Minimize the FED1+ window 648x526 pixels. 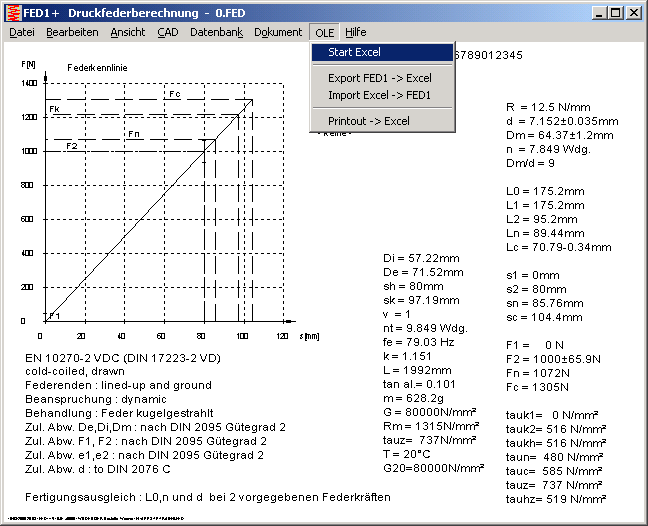coord(598,13)
